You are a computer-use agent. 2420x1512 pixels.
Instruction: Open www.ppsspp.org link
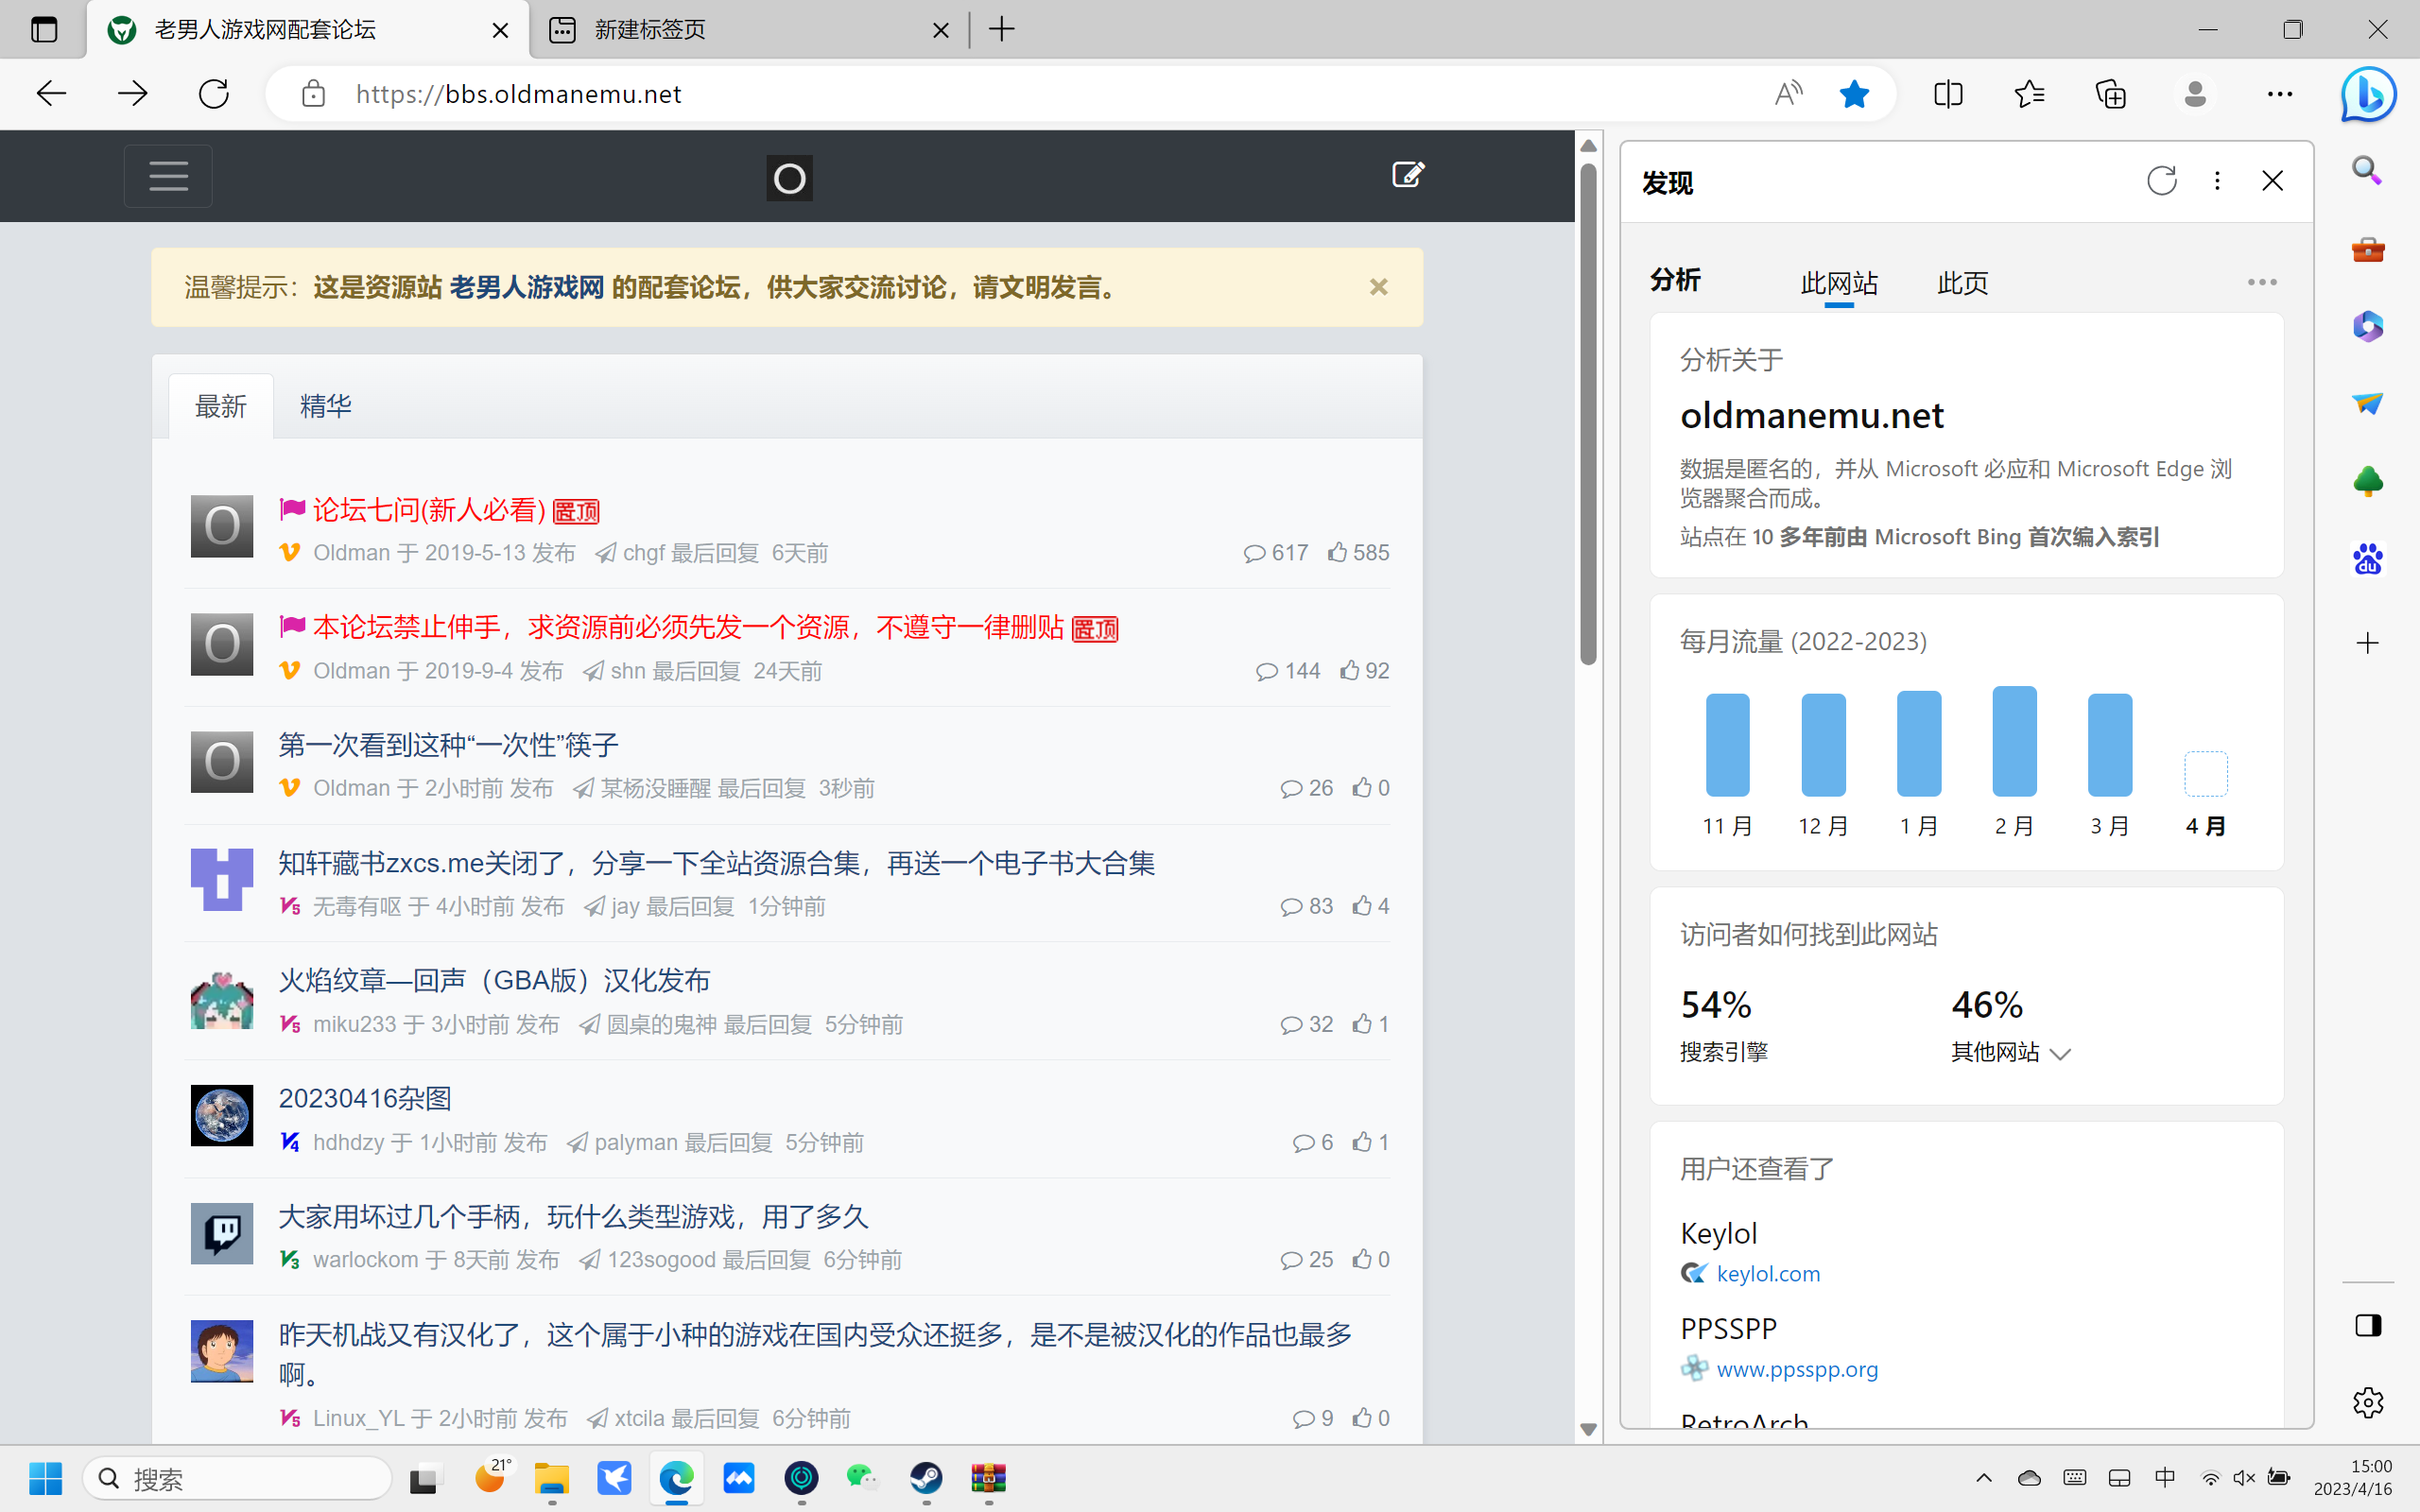(1797, 1369)
